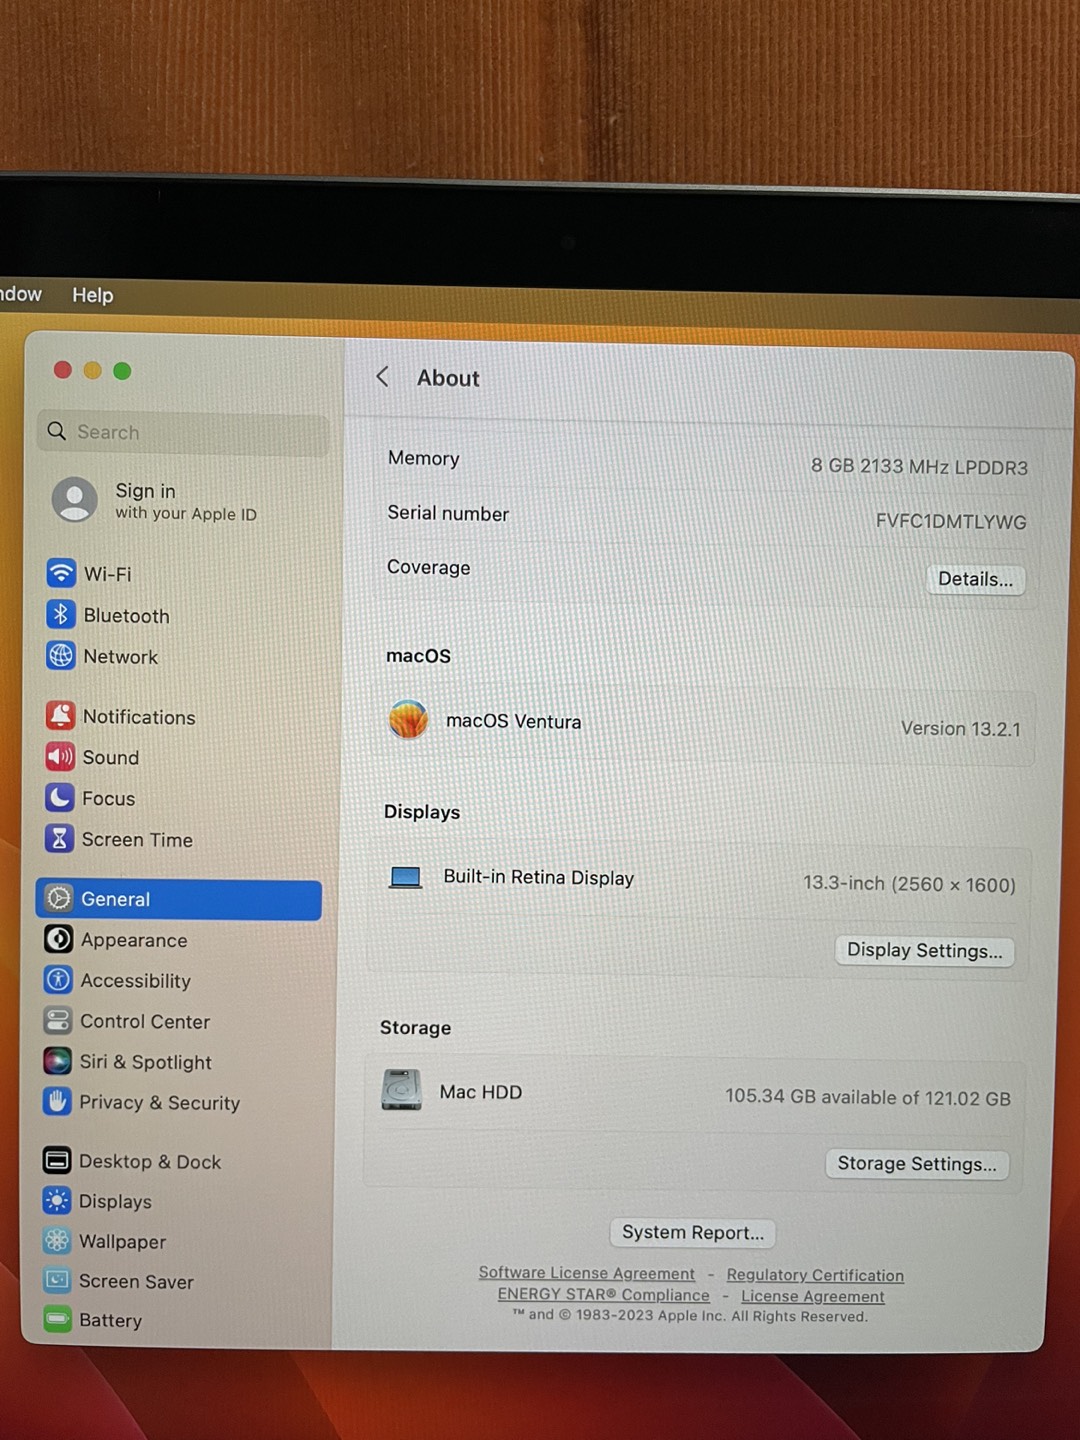
Task: Click the settings Search field
Action: 183,432
